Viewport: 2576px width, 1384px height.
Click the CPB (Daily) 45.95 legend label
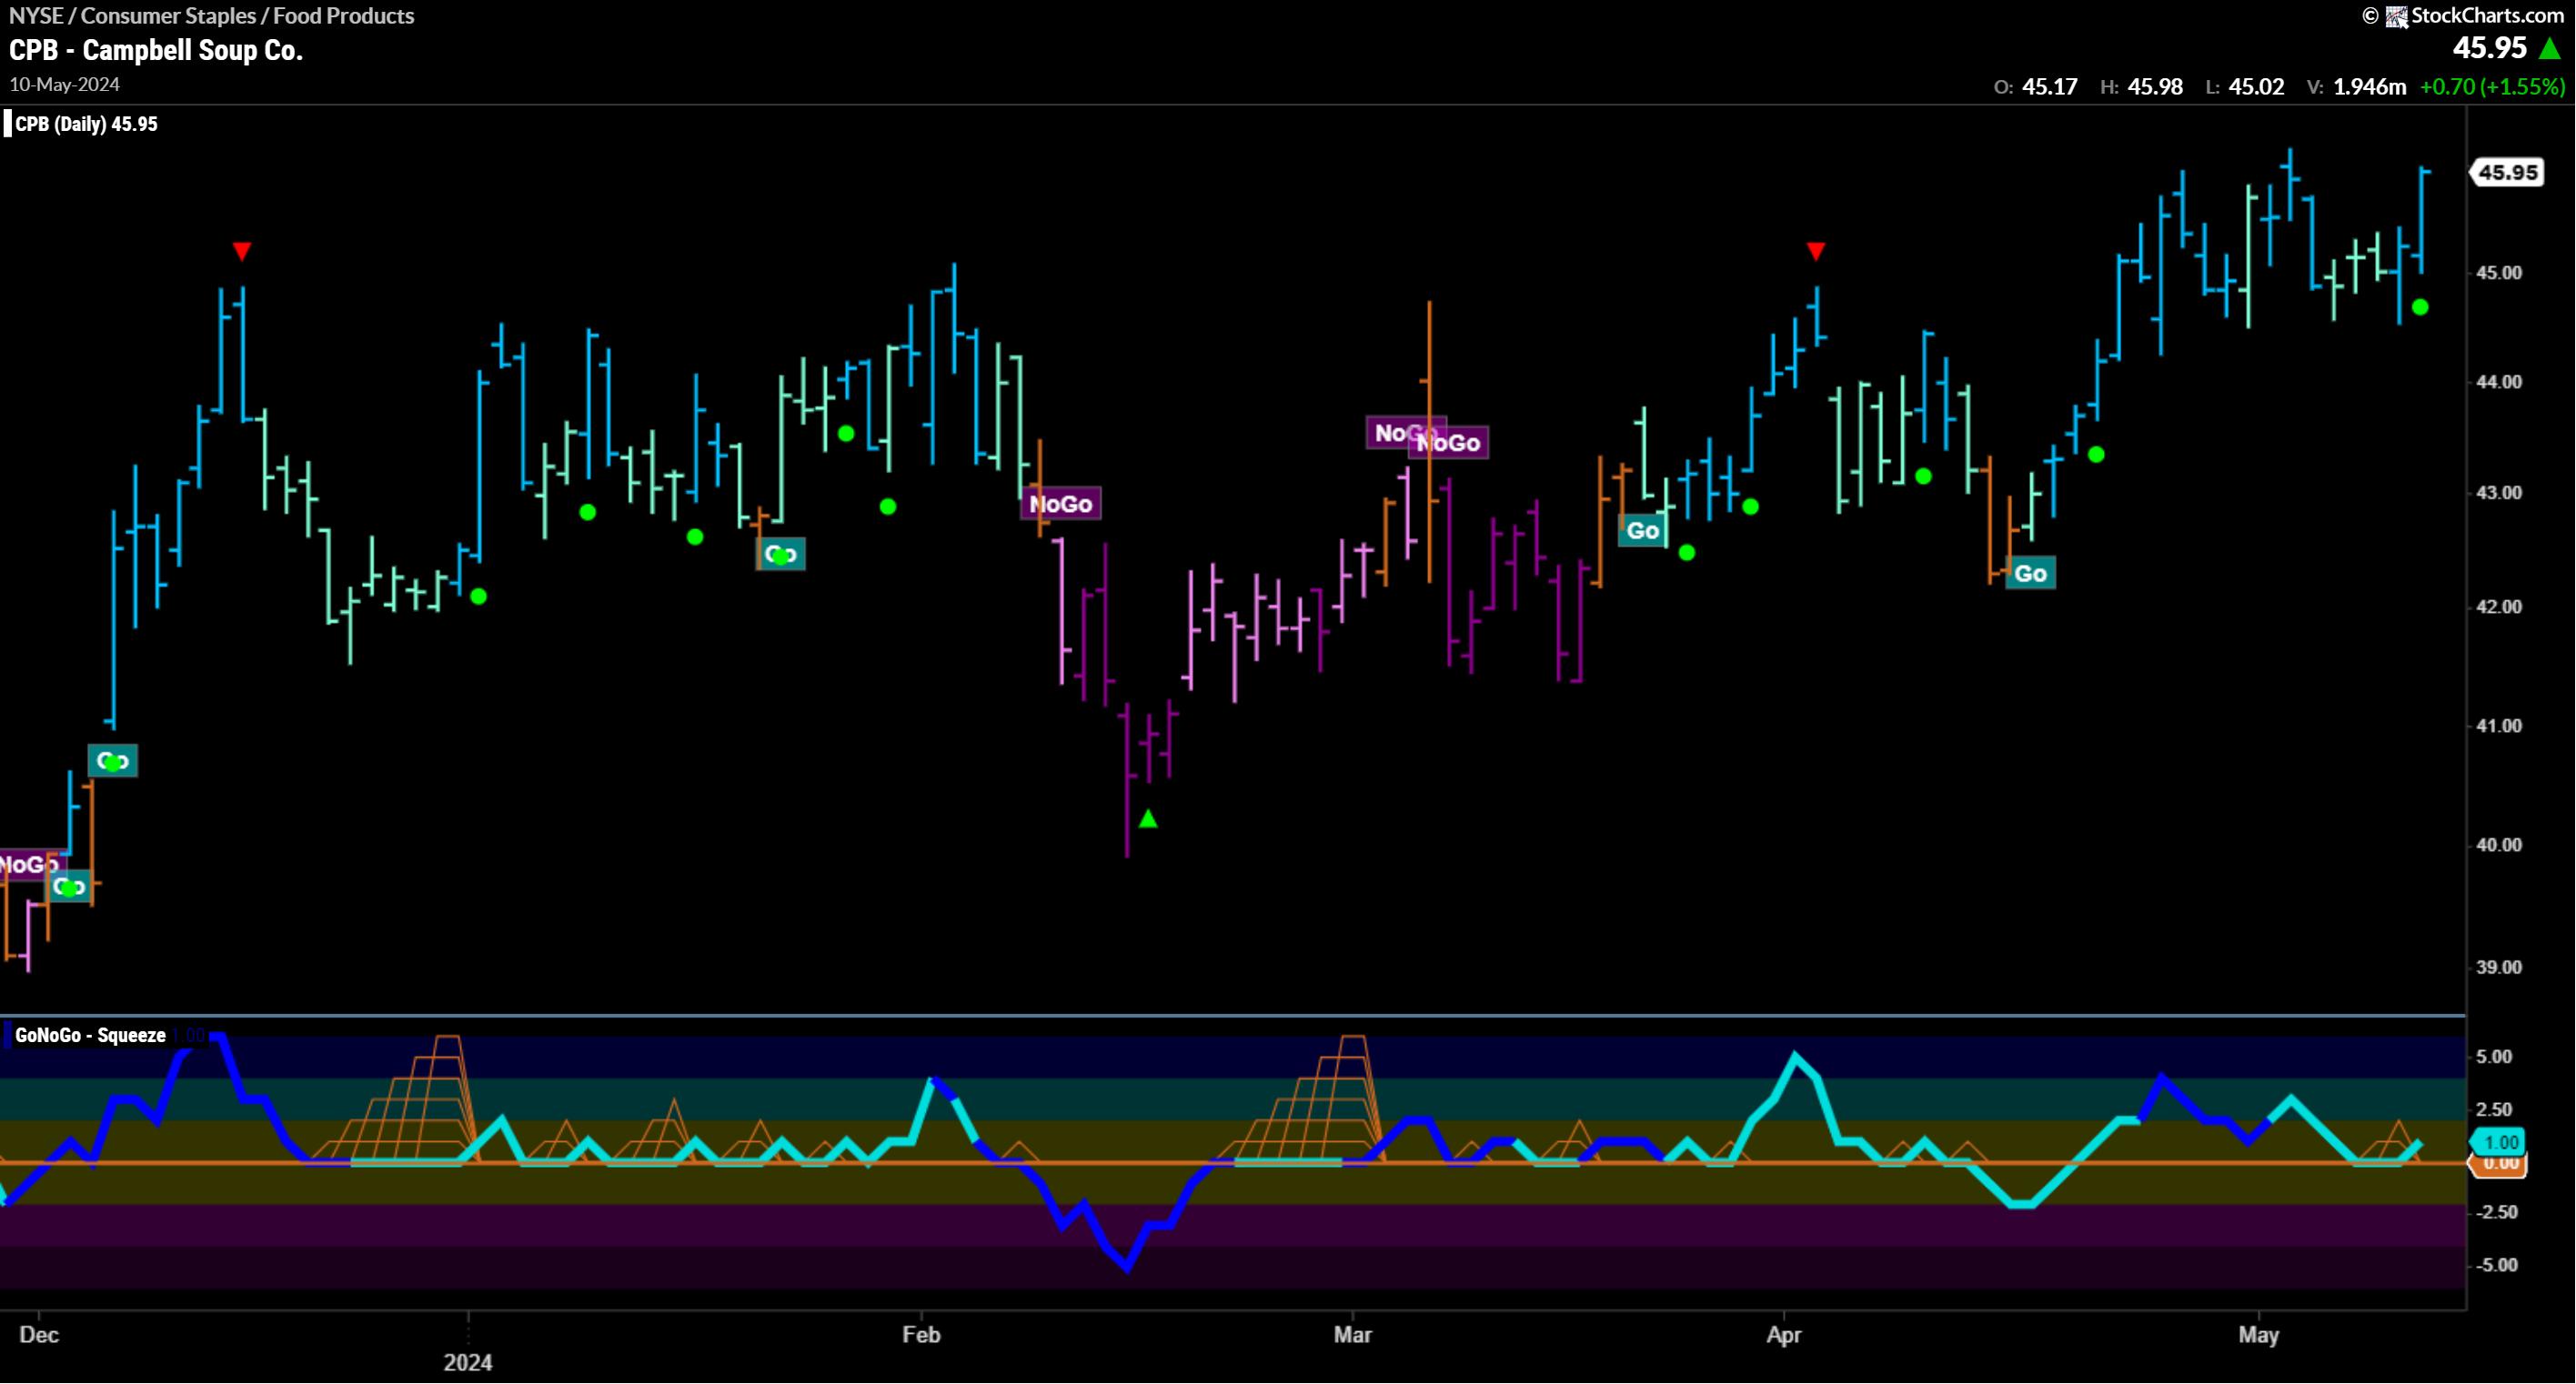pyautogui.click(x=86, y=124)
